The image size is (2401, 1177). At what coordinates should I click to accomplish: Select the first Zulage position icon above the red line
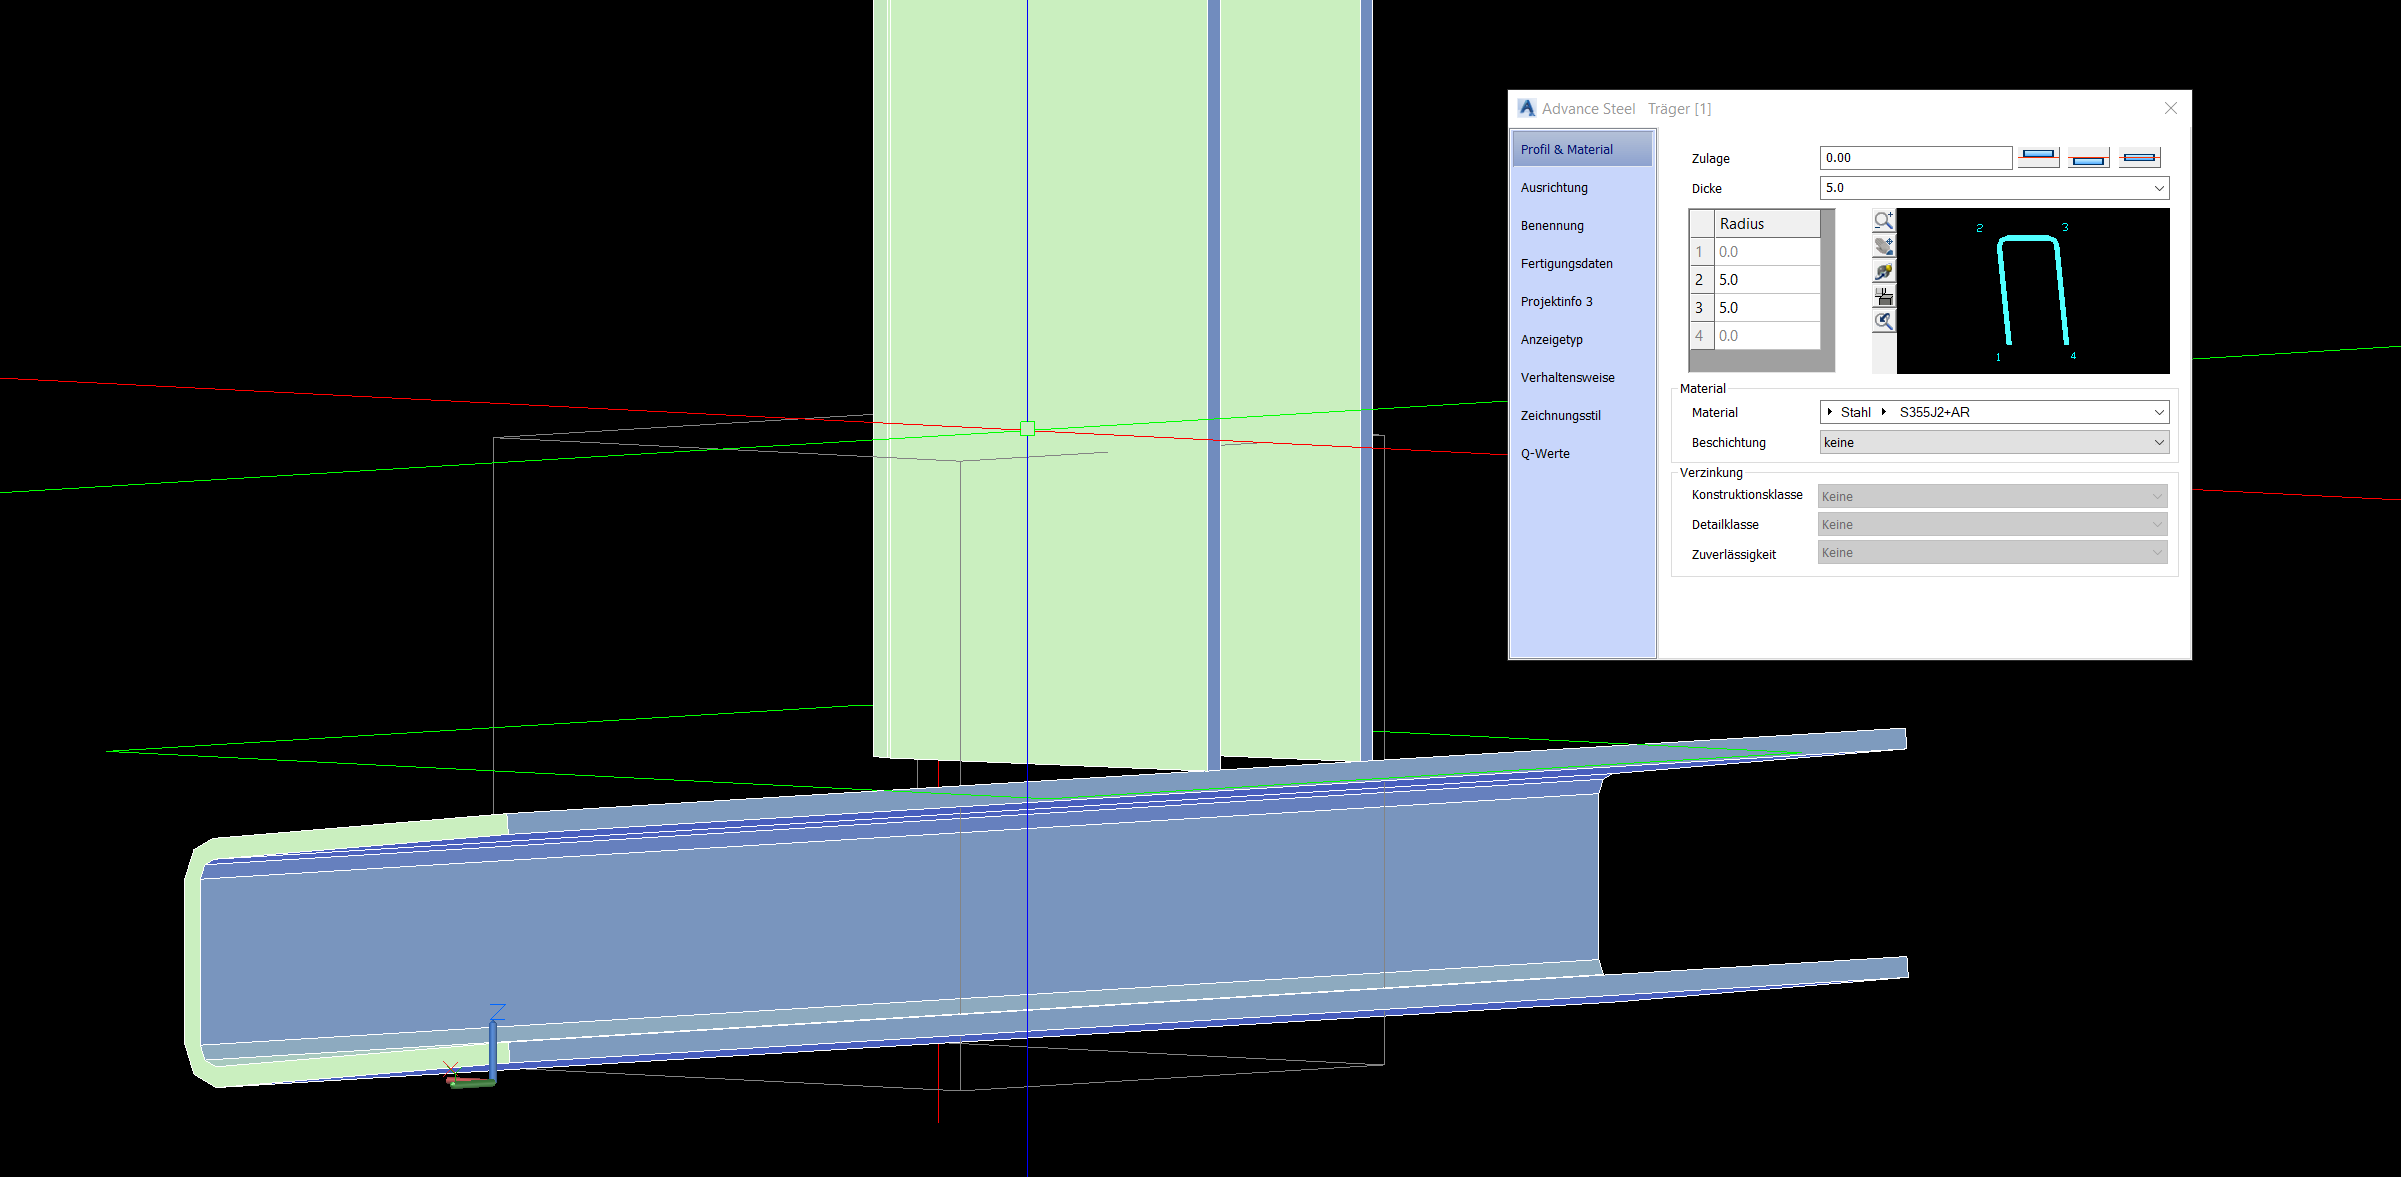click(2039, 157)
